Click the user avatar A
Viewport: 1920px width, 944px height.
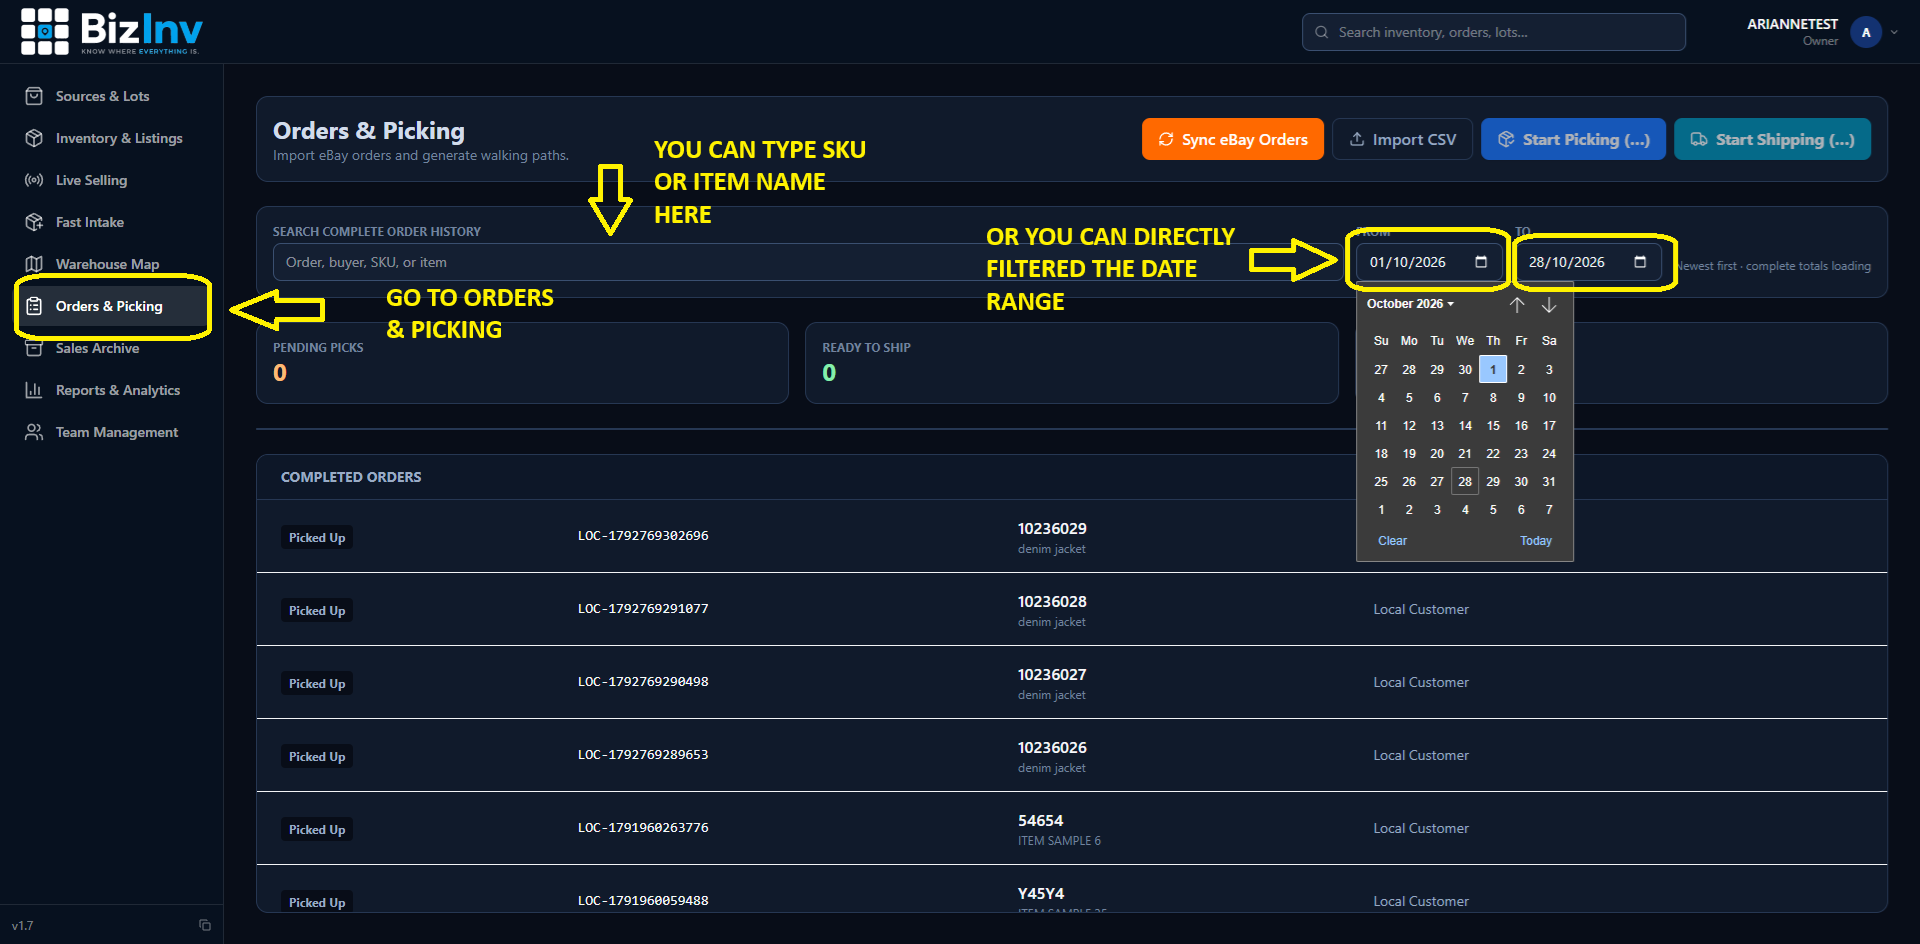point(1866,32)
